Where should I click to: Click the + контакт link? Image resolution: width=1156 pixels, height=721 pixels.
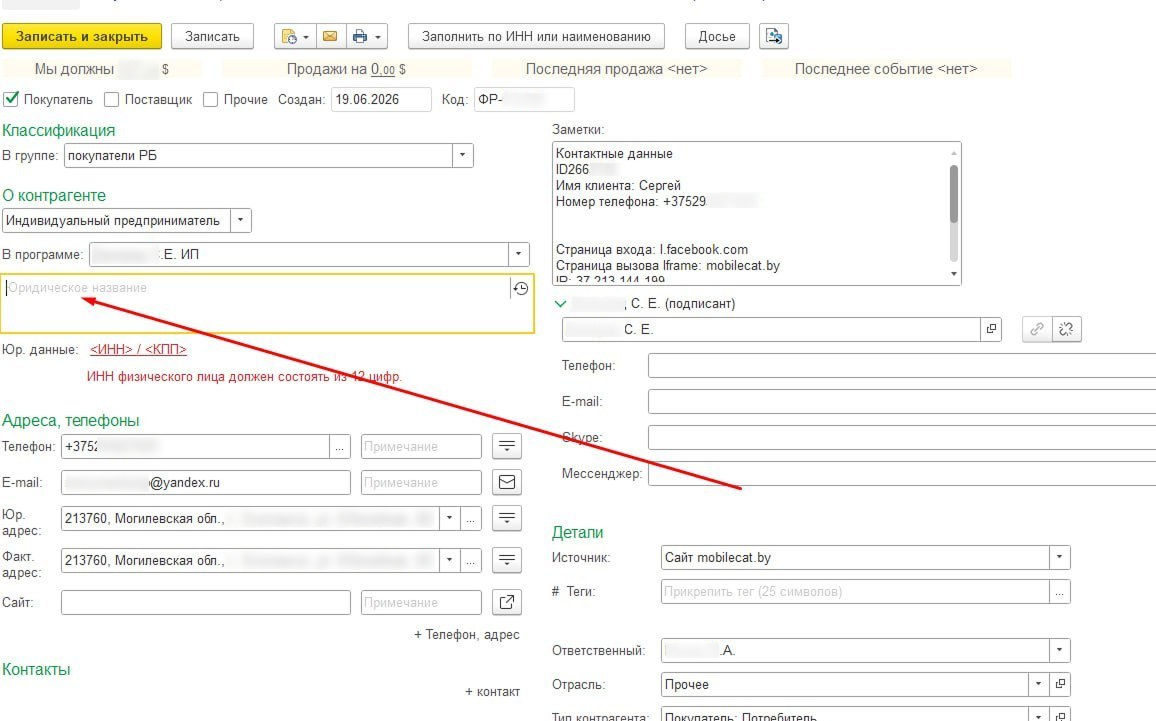[492, 692]
